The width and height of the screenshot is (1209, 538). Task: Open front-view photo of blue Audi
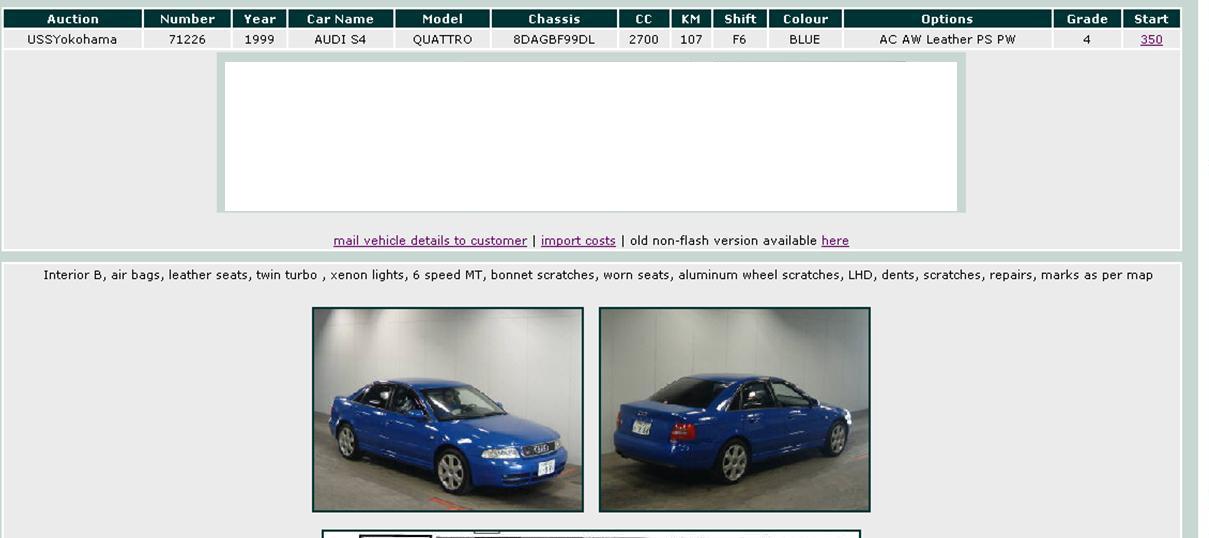point(448,410)
